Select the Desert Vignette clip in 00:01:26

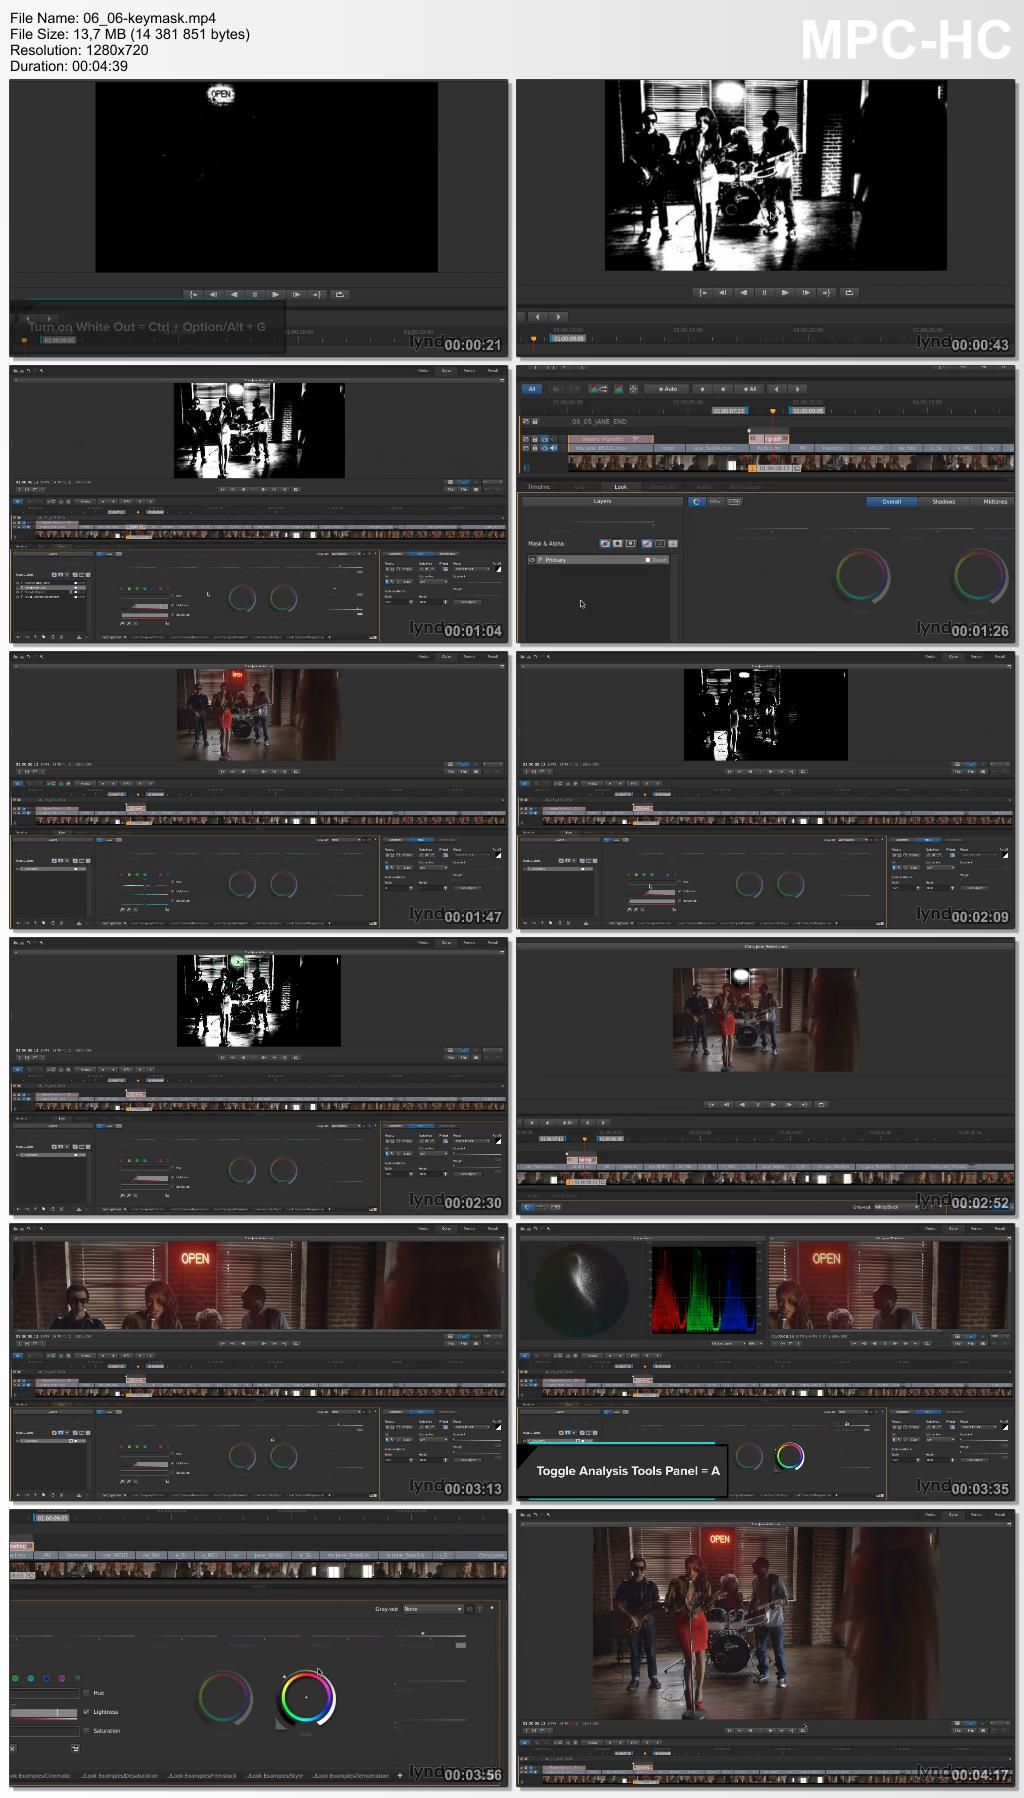(x=610, y=439)
